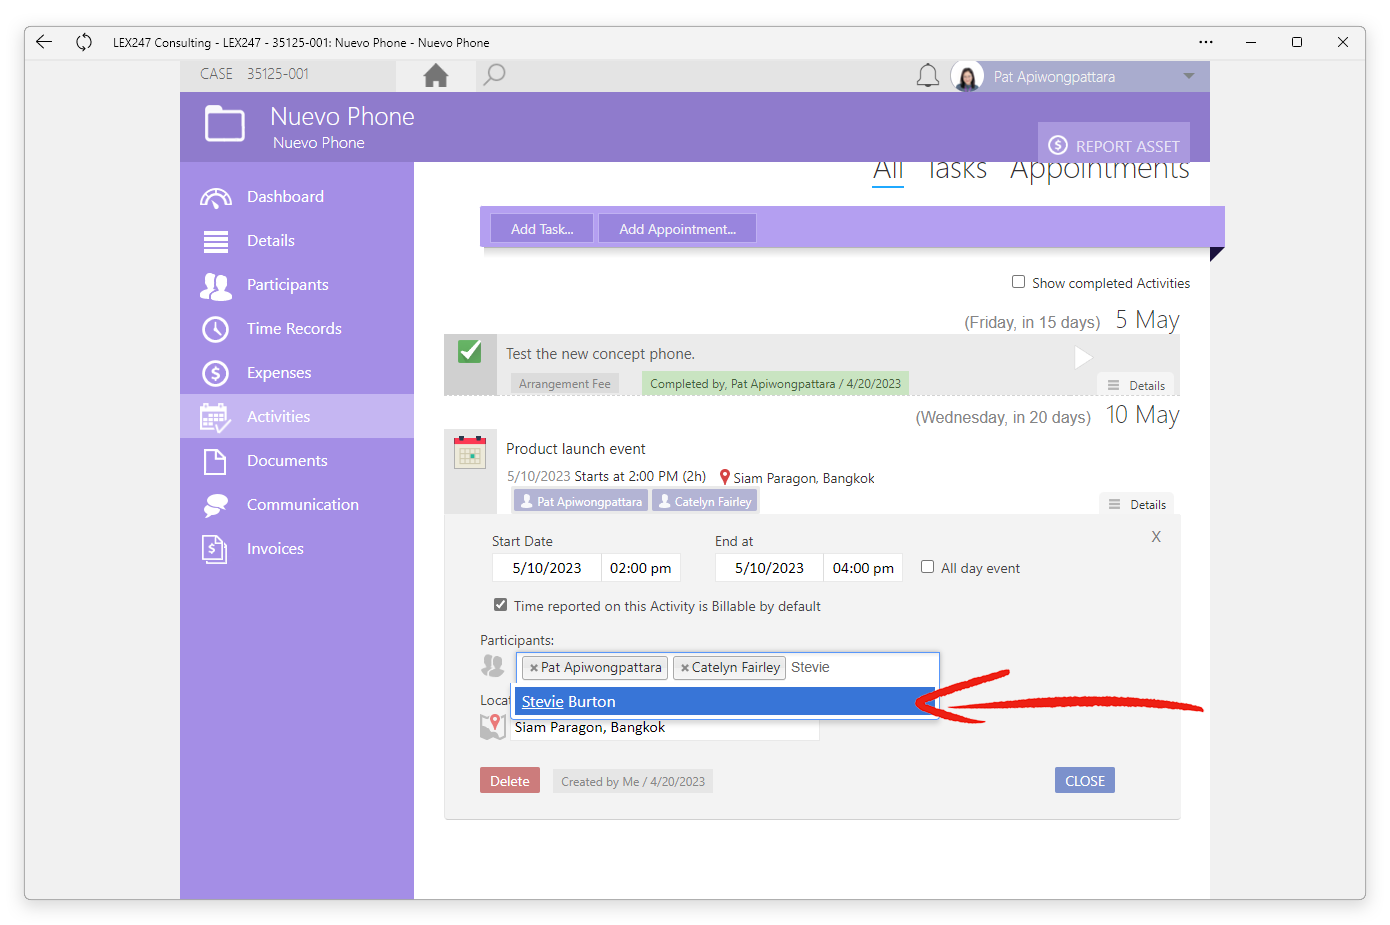The image size is (1390, 925).
Task: Open the window's three-dot more menu
Action: click(x=1206, y=42)
